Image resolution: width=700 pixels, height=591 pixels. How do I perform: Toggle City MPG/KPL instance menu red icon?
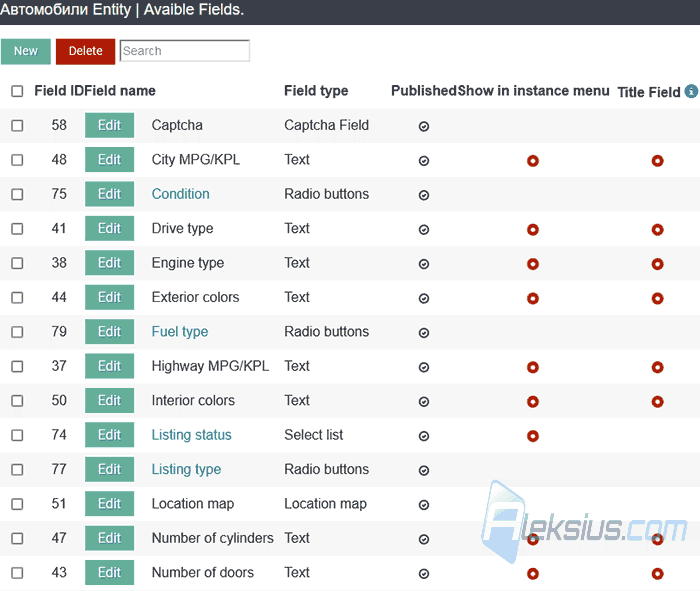tap(533, 161)
